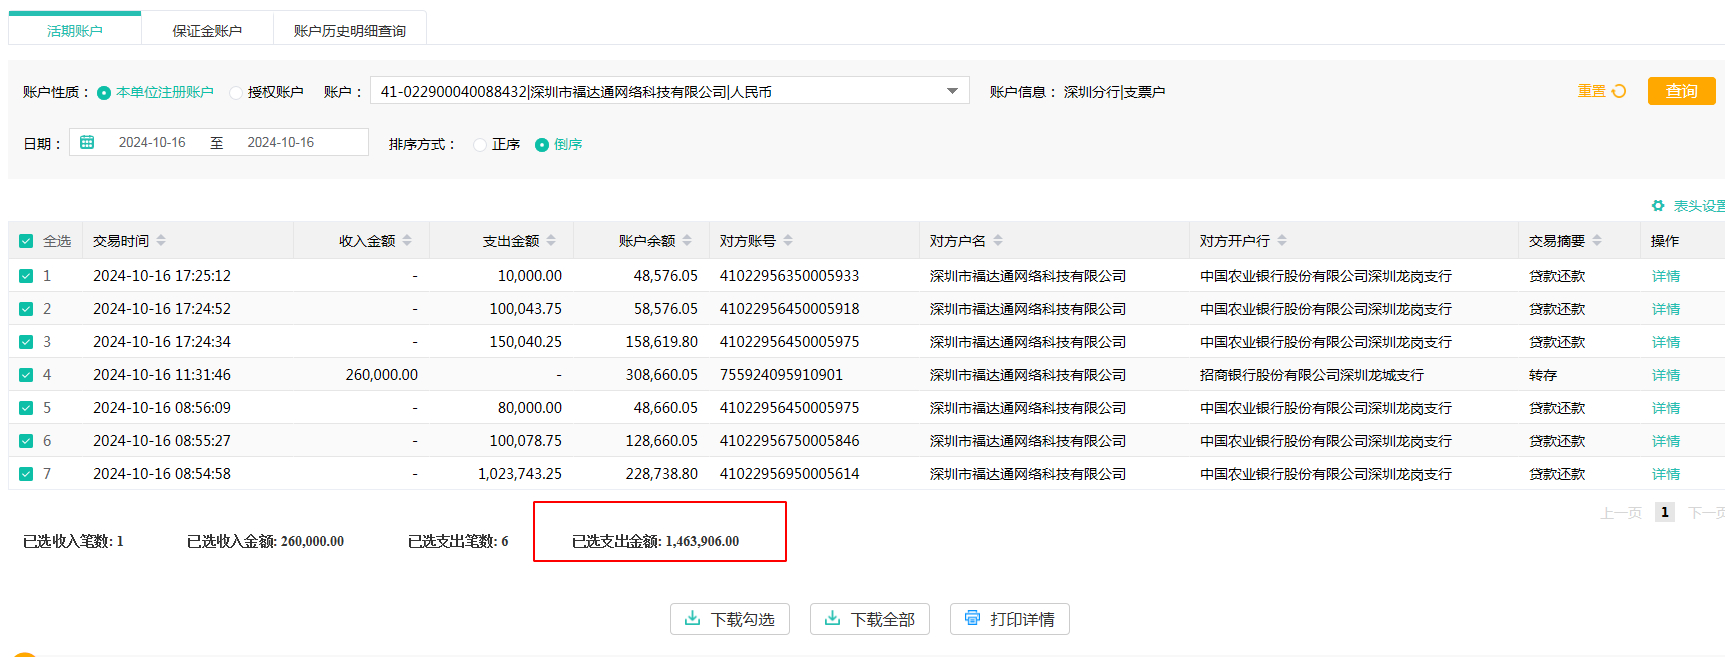The image size is (1725, 657).
Task: Click 打印详情 button
Action: 1010,619
